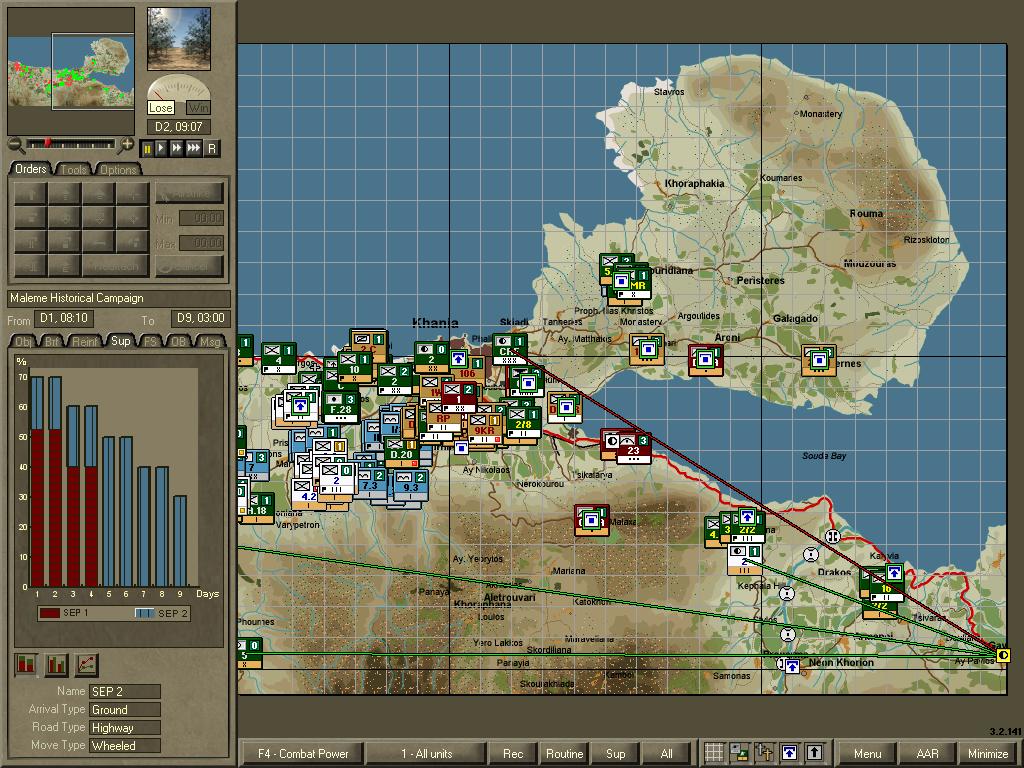The height and width of the screenshot is (768, 1024).
Task: Select the Sup supply tab
Action: [x=120, y=341]
